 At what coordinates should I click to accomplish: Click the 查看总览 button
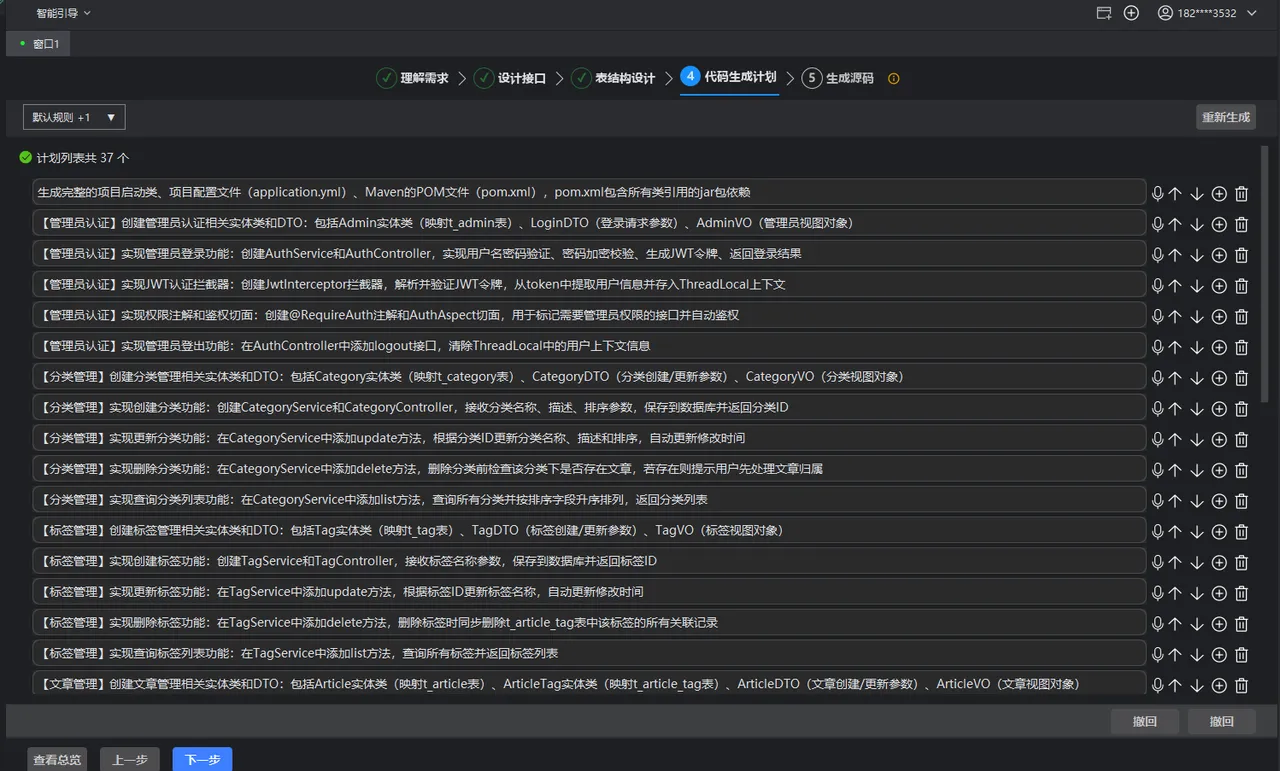pos(57,760)
